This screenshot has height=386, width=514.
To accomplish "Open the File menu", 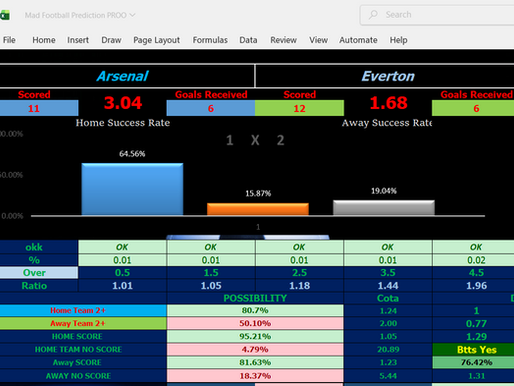I will pos(9,40).
